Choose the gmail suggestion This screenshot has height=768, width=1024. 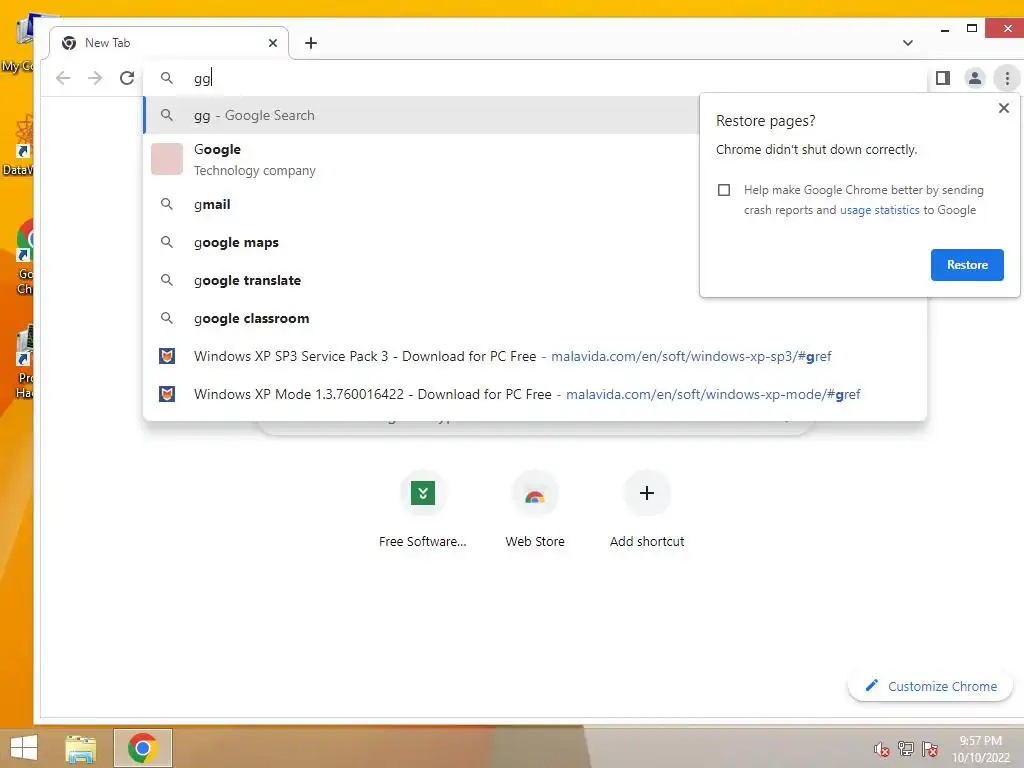coord(421,204)
